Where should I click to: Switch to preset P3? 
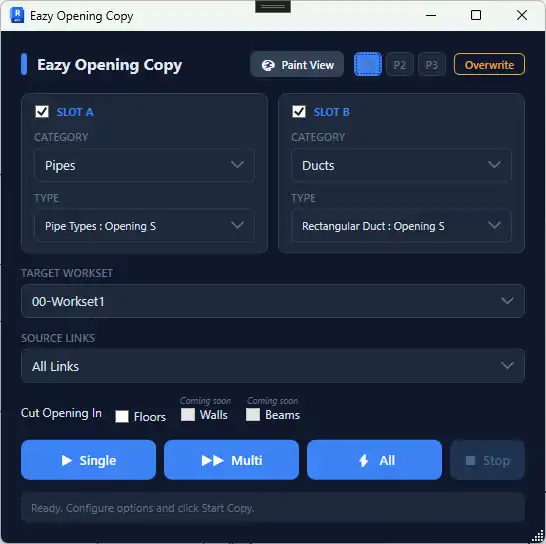432,64
